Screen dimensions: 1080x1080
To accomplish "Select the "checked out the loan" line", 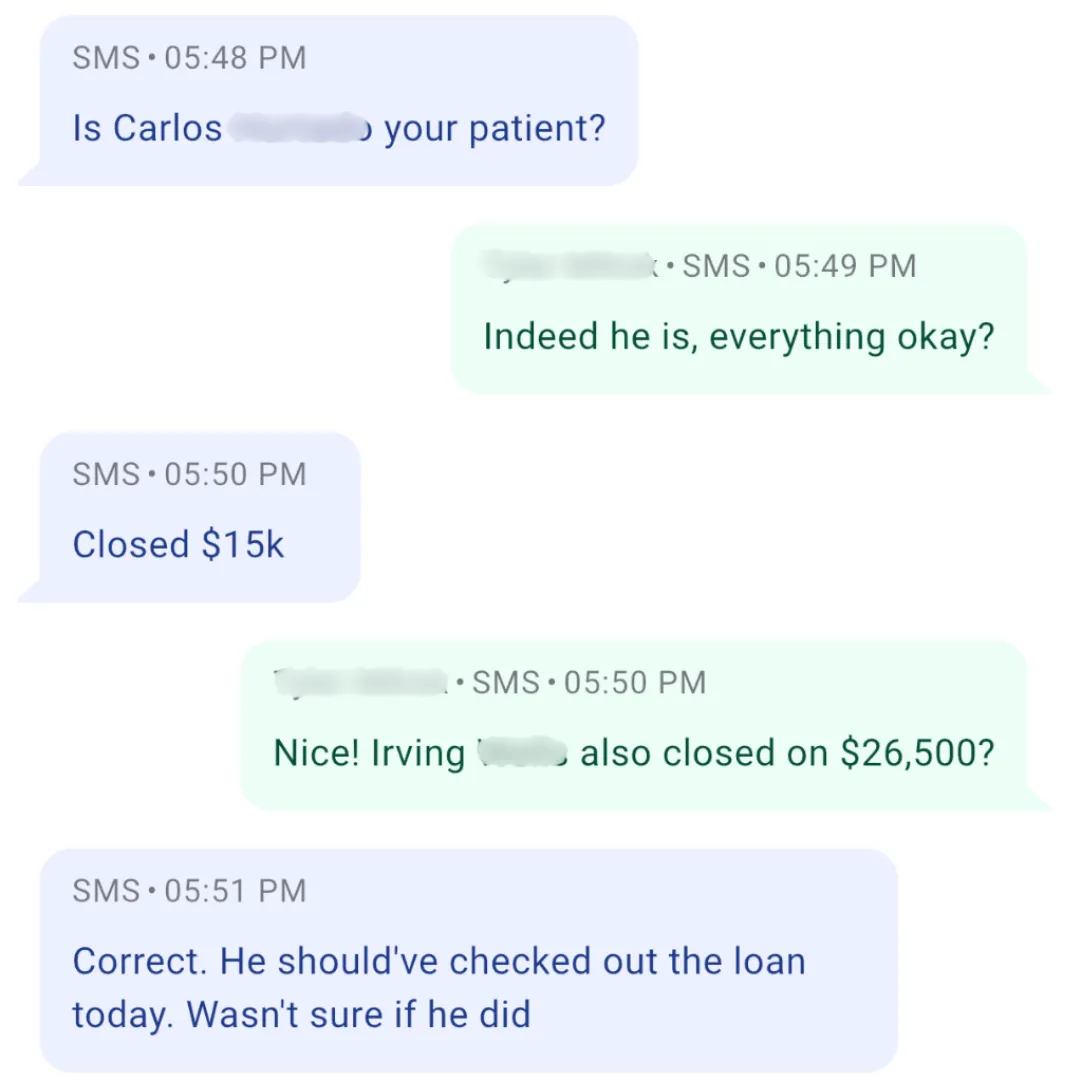I will click(x=626, y=961).
